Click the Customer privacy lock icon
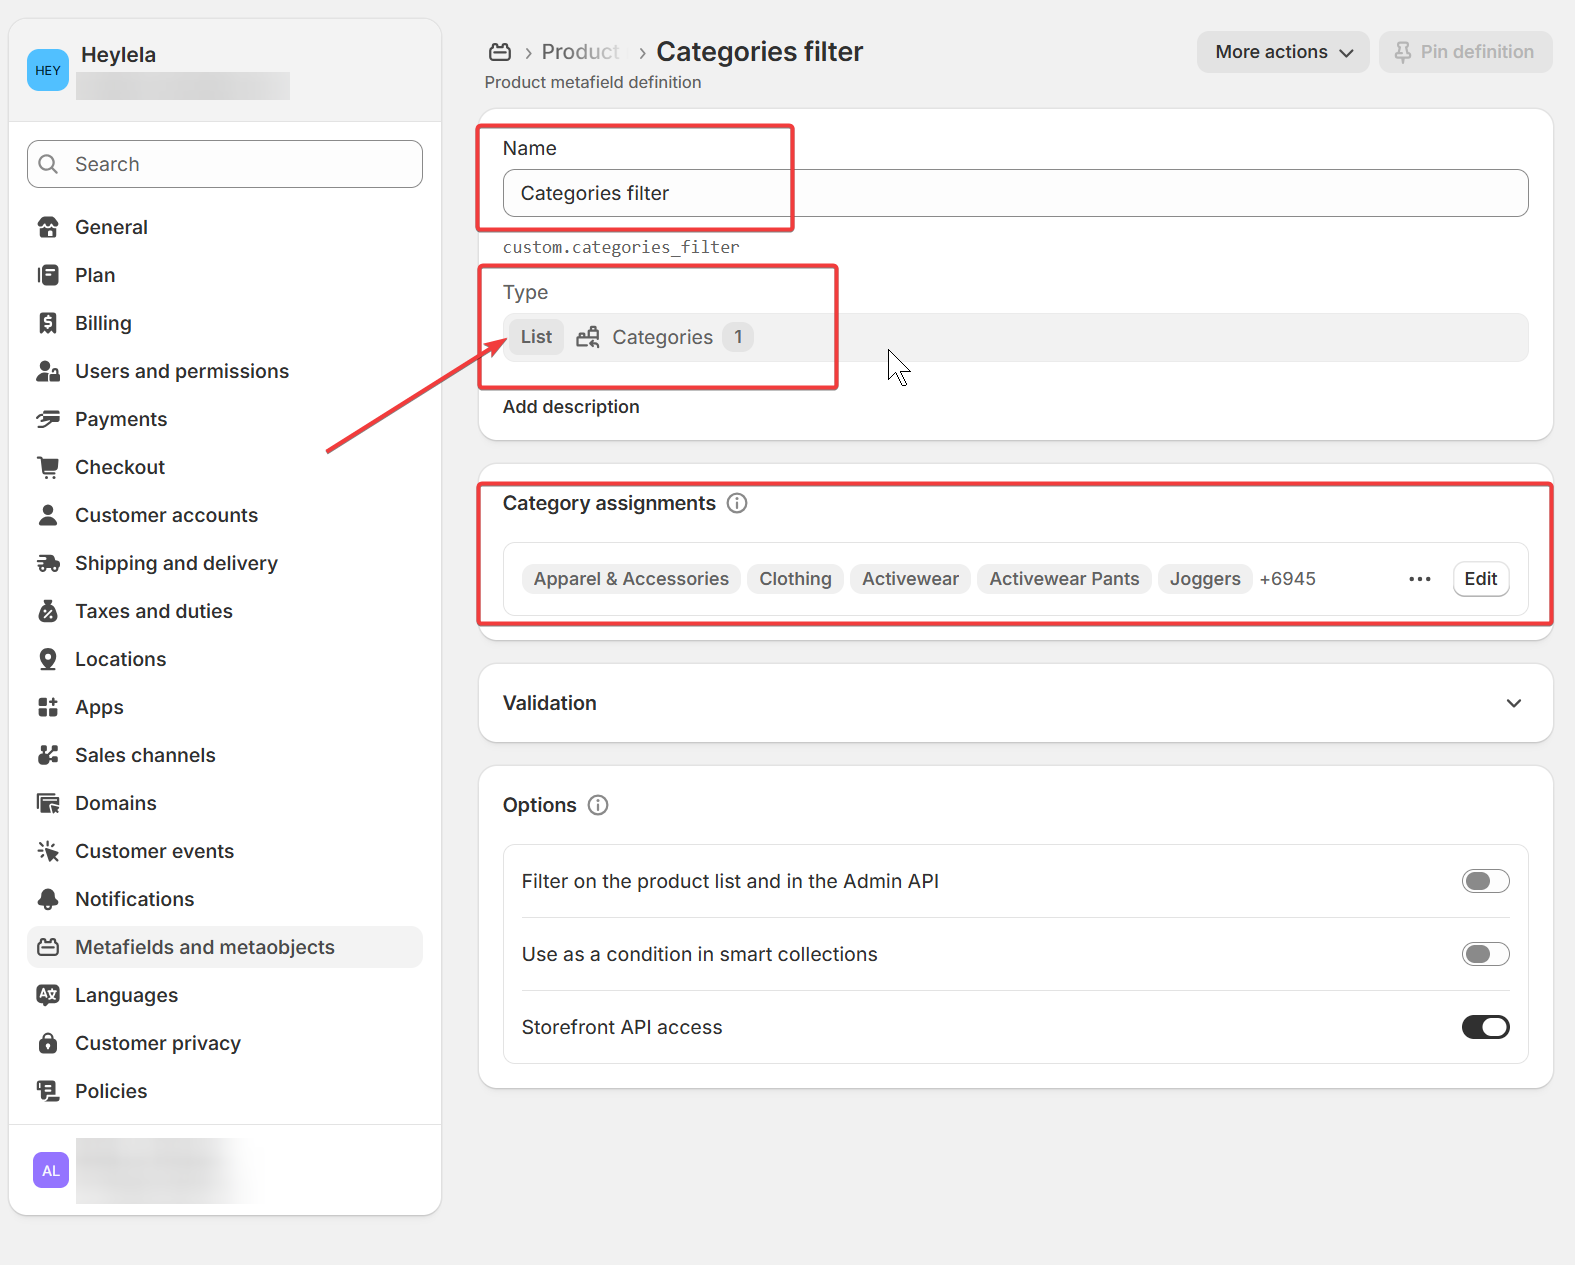The width and height of the screenshot is (1575, 1265). tap(48, 1043)
